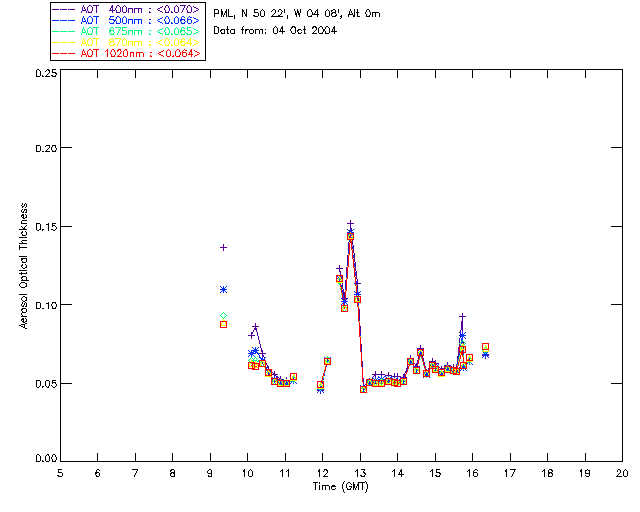Click the isolated green diamond marker near 9:20
The width and height of the screenshot is (640, 512).
(223, 316)
